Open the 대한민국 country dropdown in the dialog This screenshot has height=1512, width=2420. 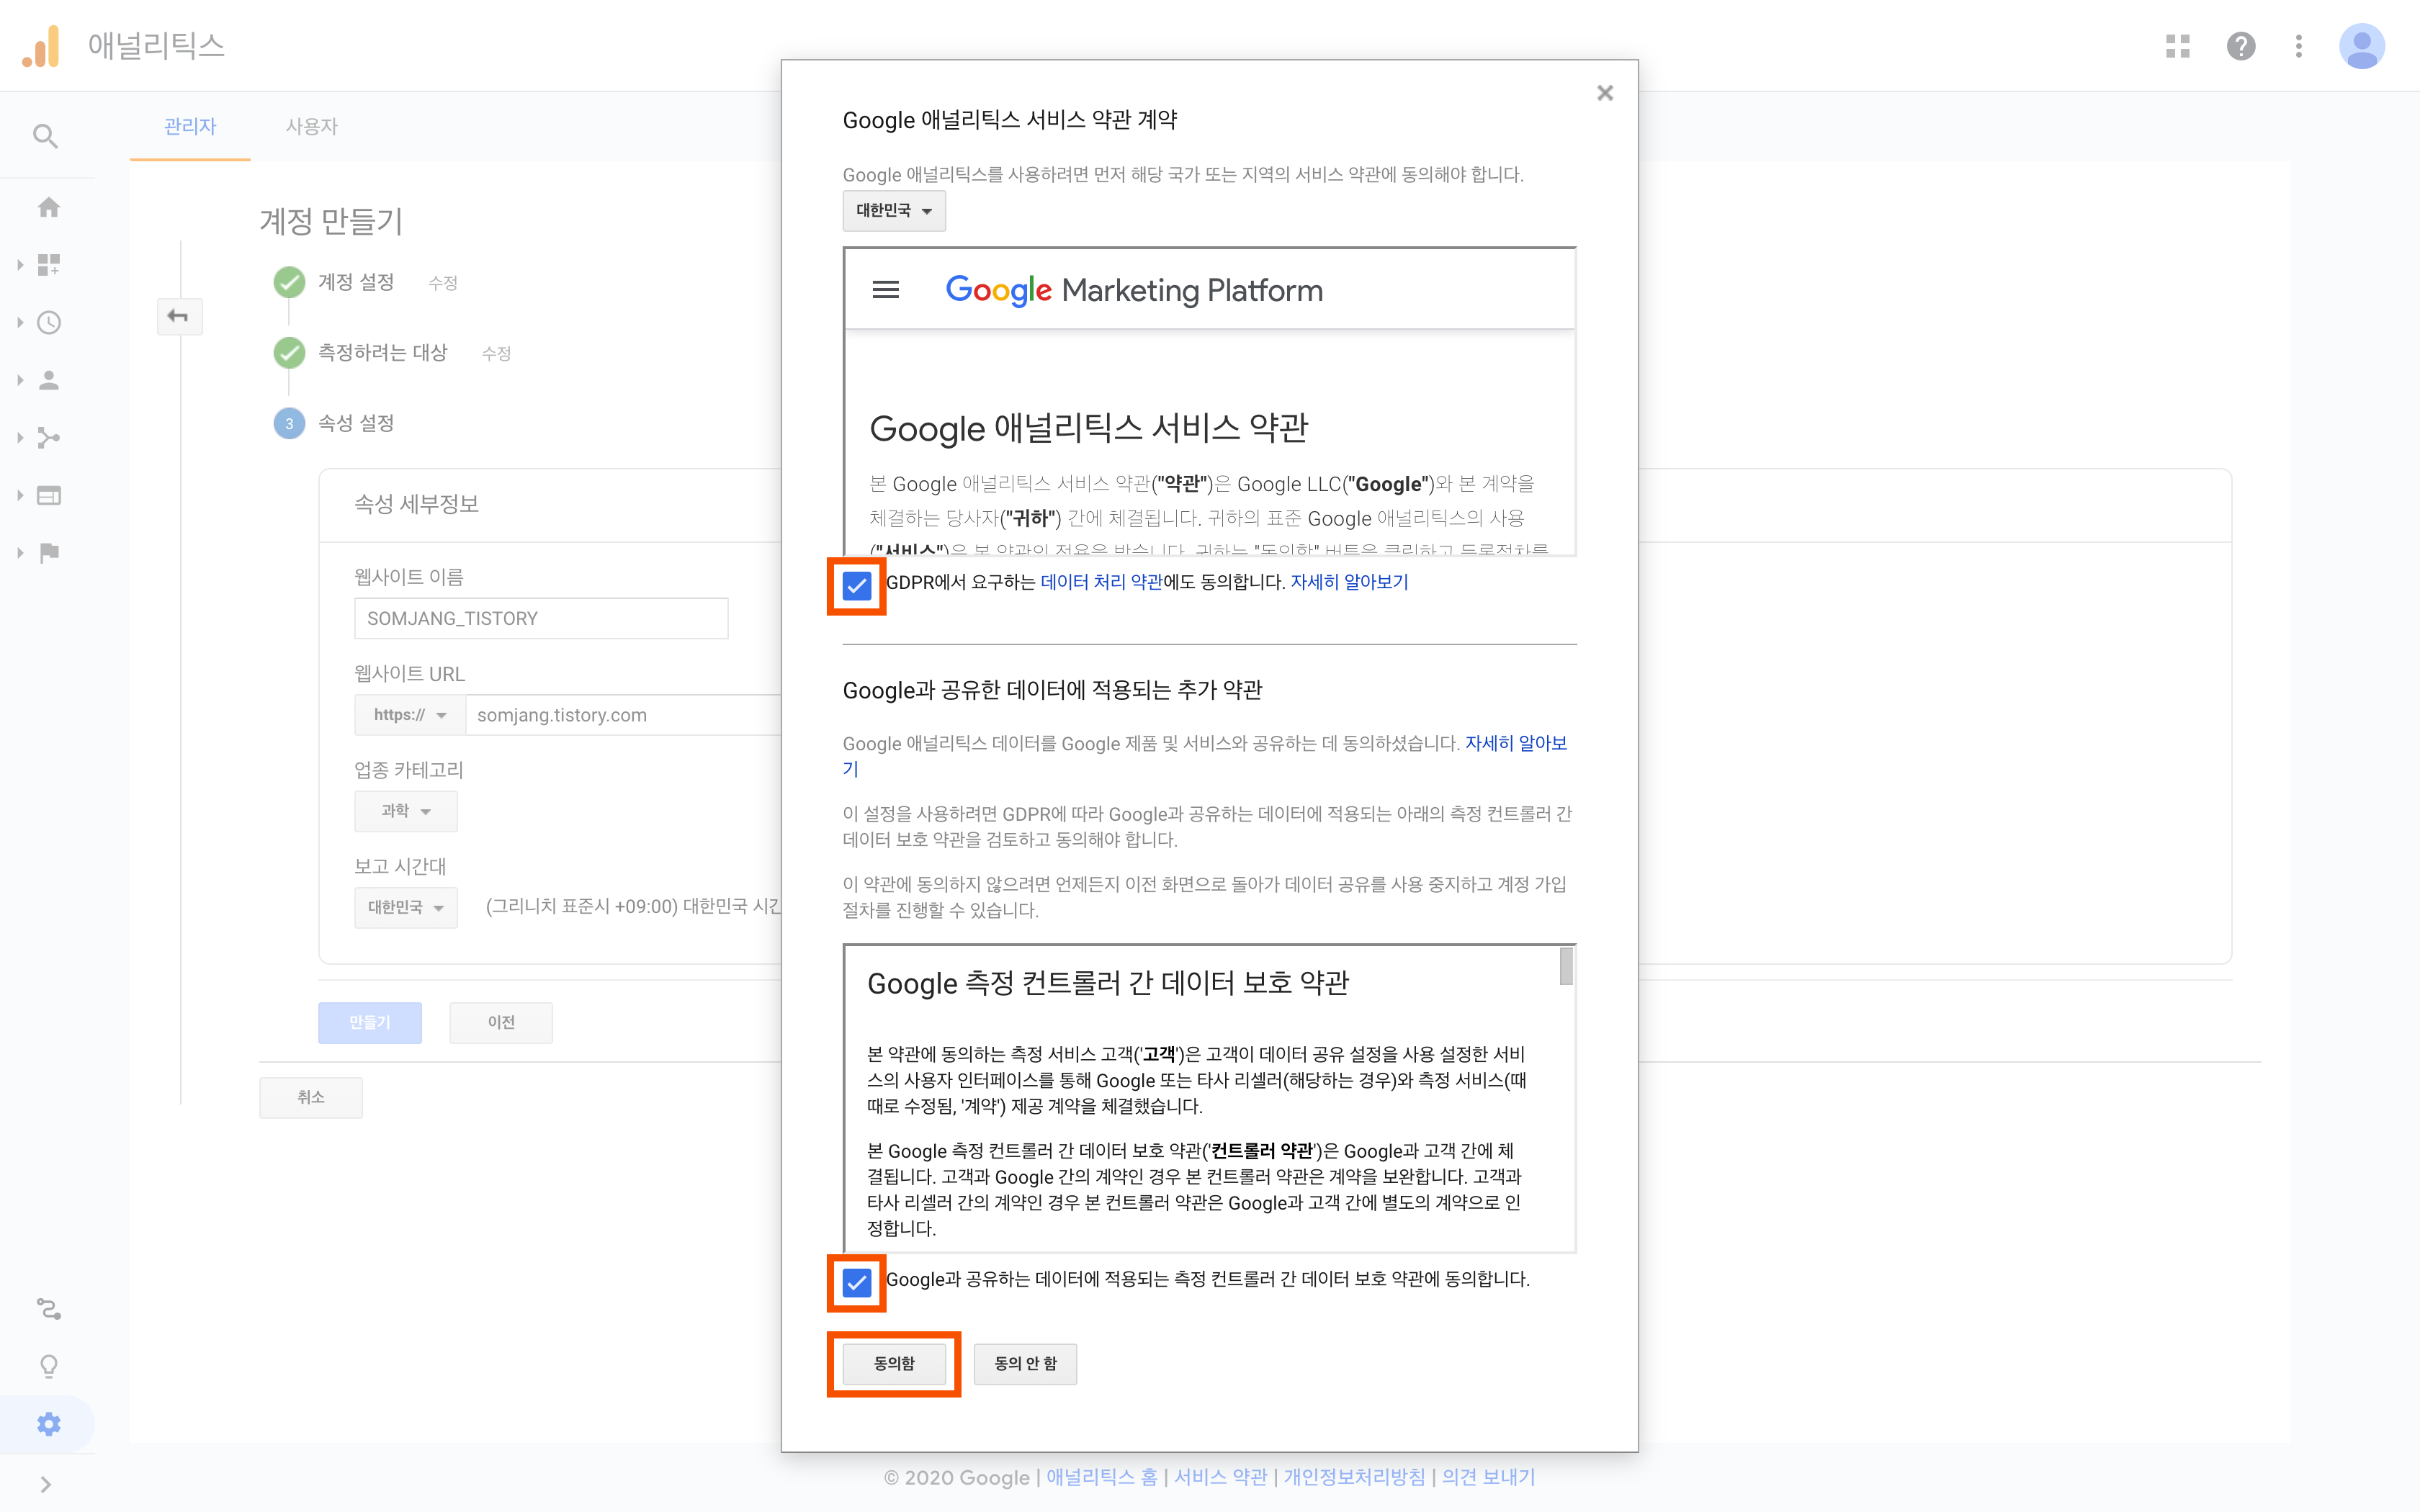pyautogui.click(x=894, y=211)
